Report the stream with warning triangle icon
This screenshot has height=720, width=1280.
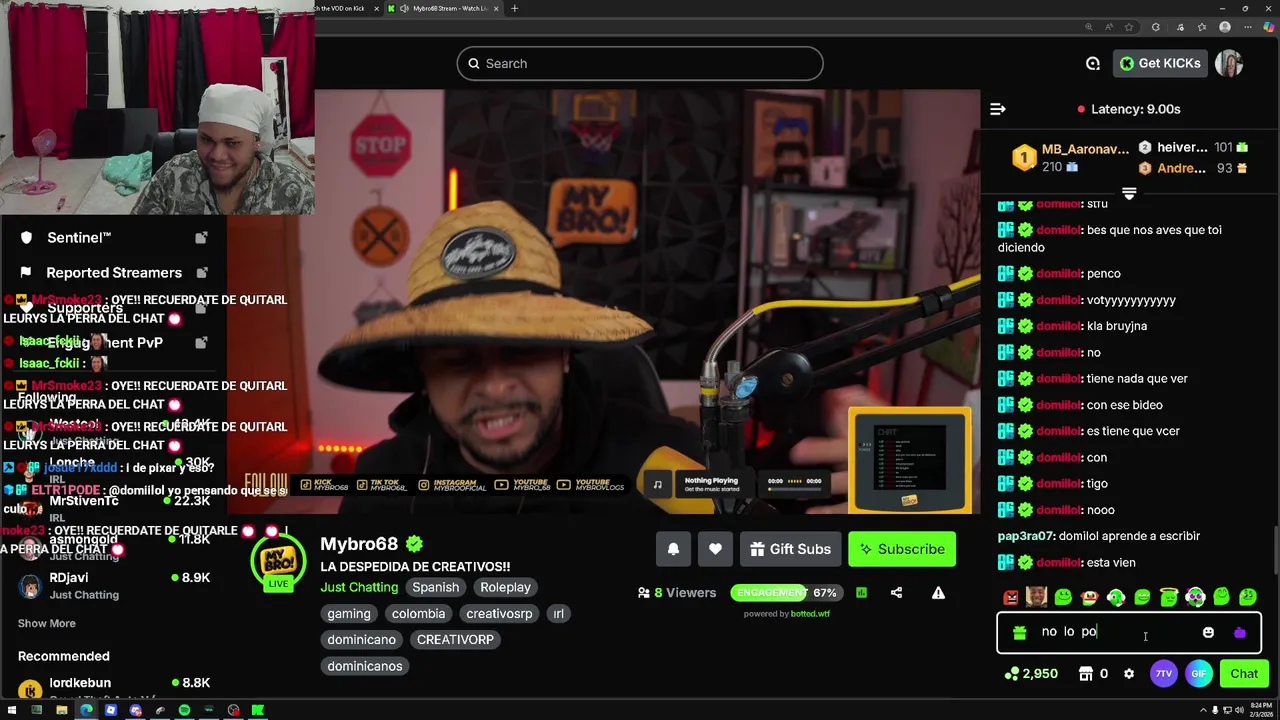(938, 593)
